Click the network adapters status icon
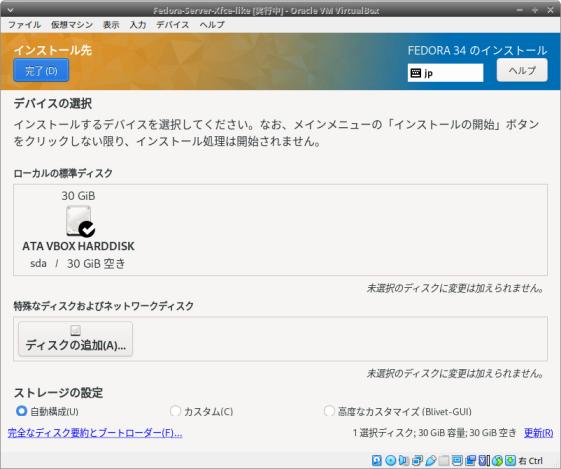This screenshot has height=469, width=561. coord(417,460)
